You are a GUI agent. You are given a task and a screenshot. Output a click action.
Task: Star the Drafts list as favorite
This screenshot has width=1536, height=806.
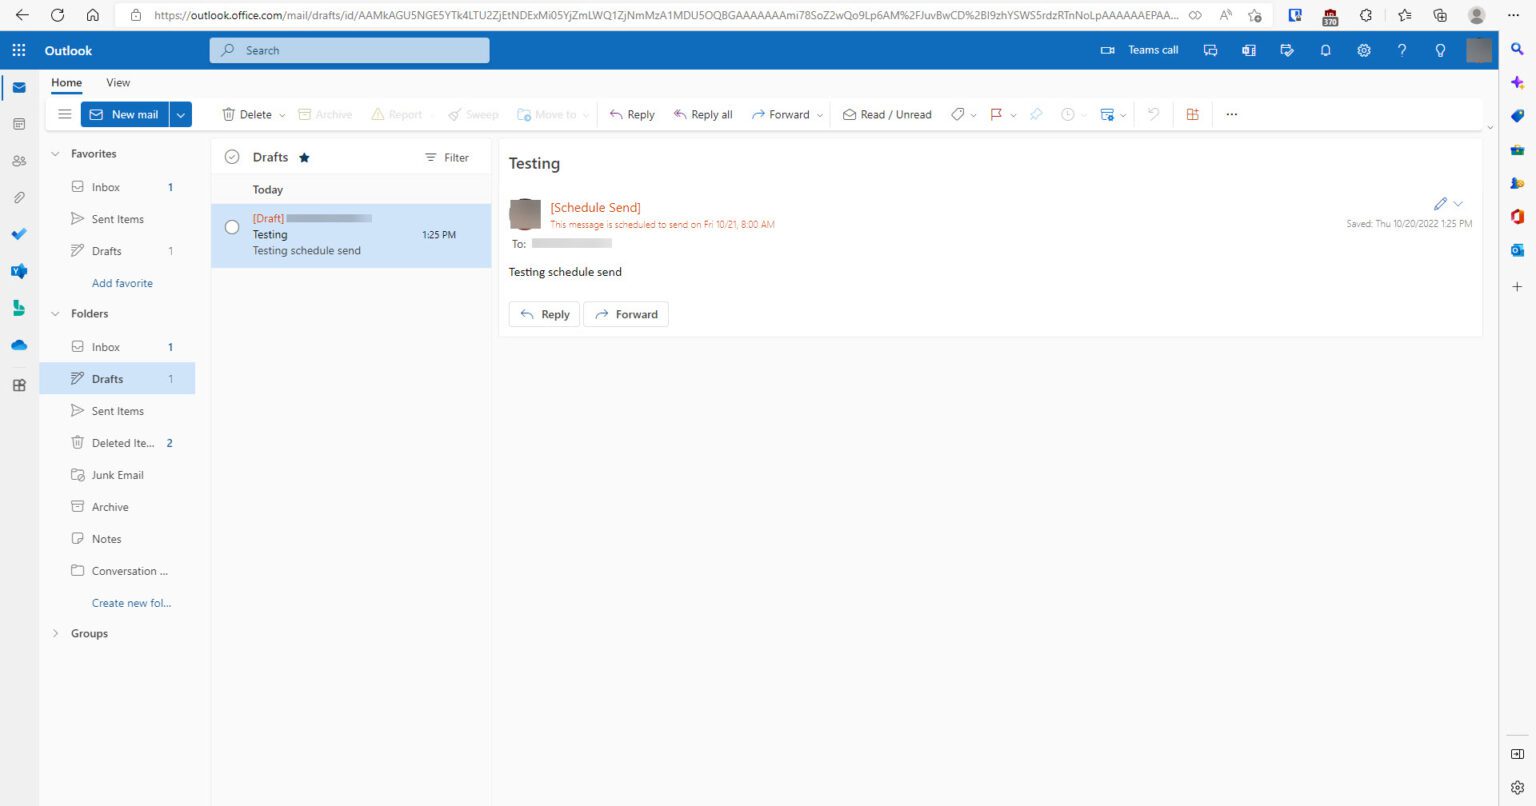304,157
